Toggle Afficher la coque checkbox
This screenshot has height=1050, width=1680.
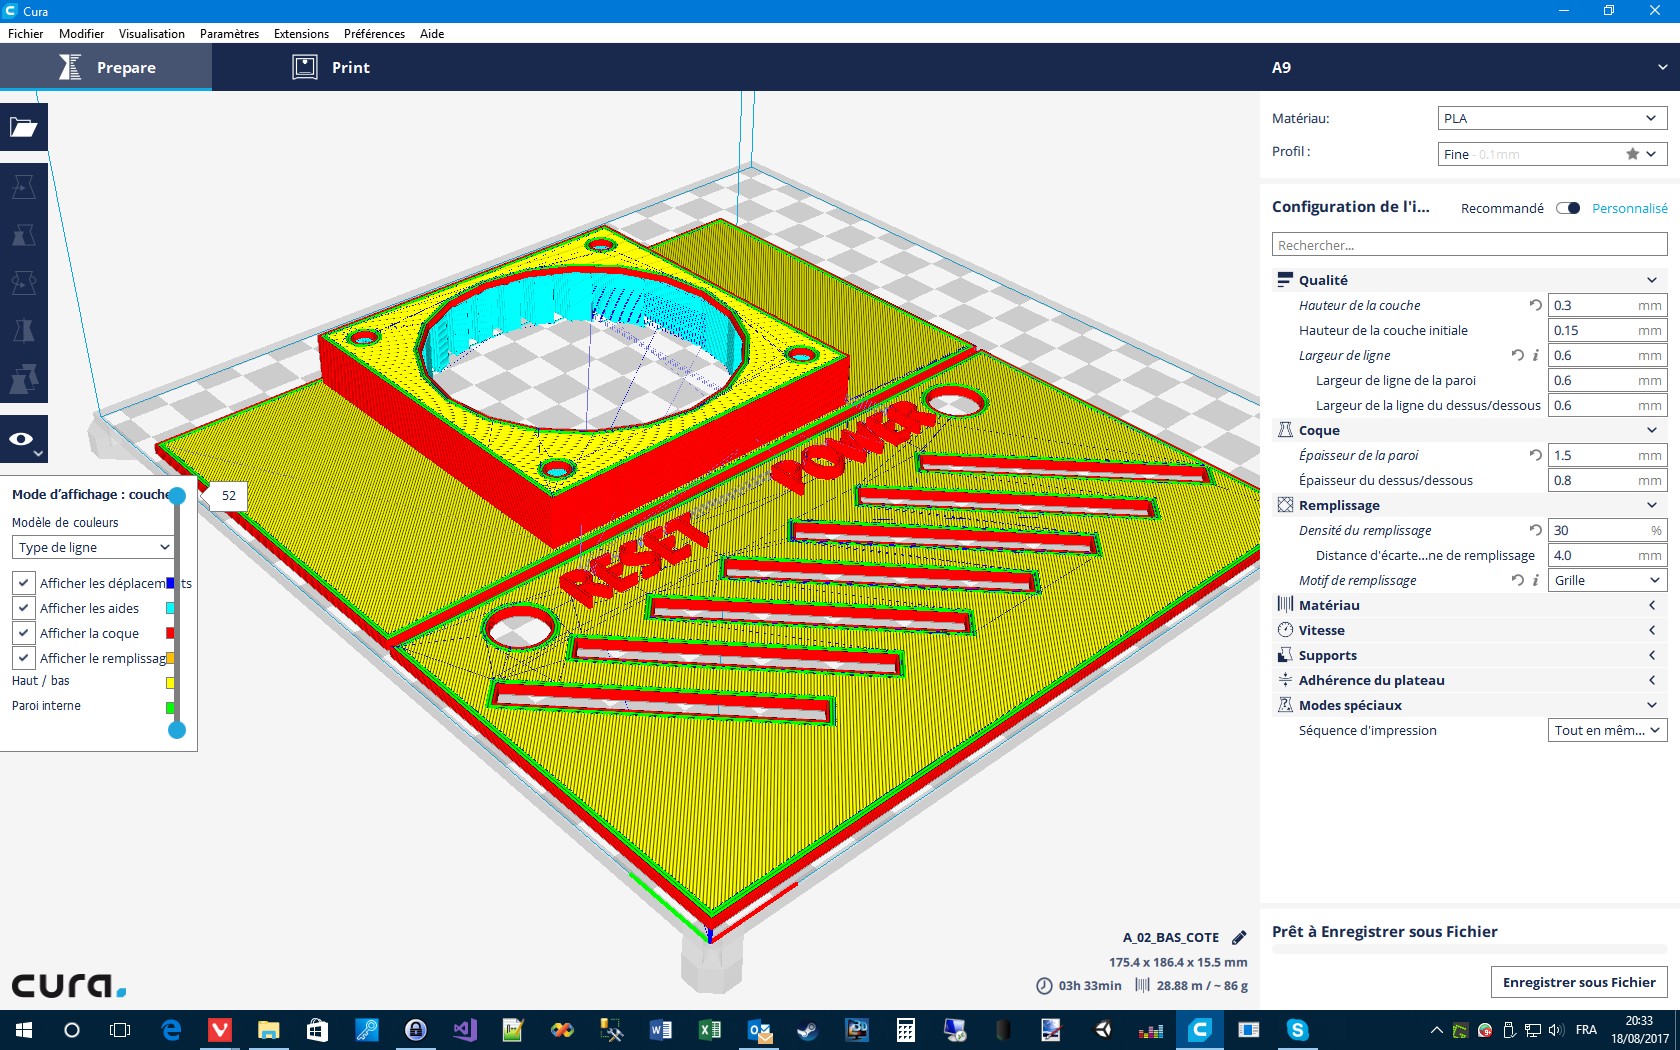point(23,633)
